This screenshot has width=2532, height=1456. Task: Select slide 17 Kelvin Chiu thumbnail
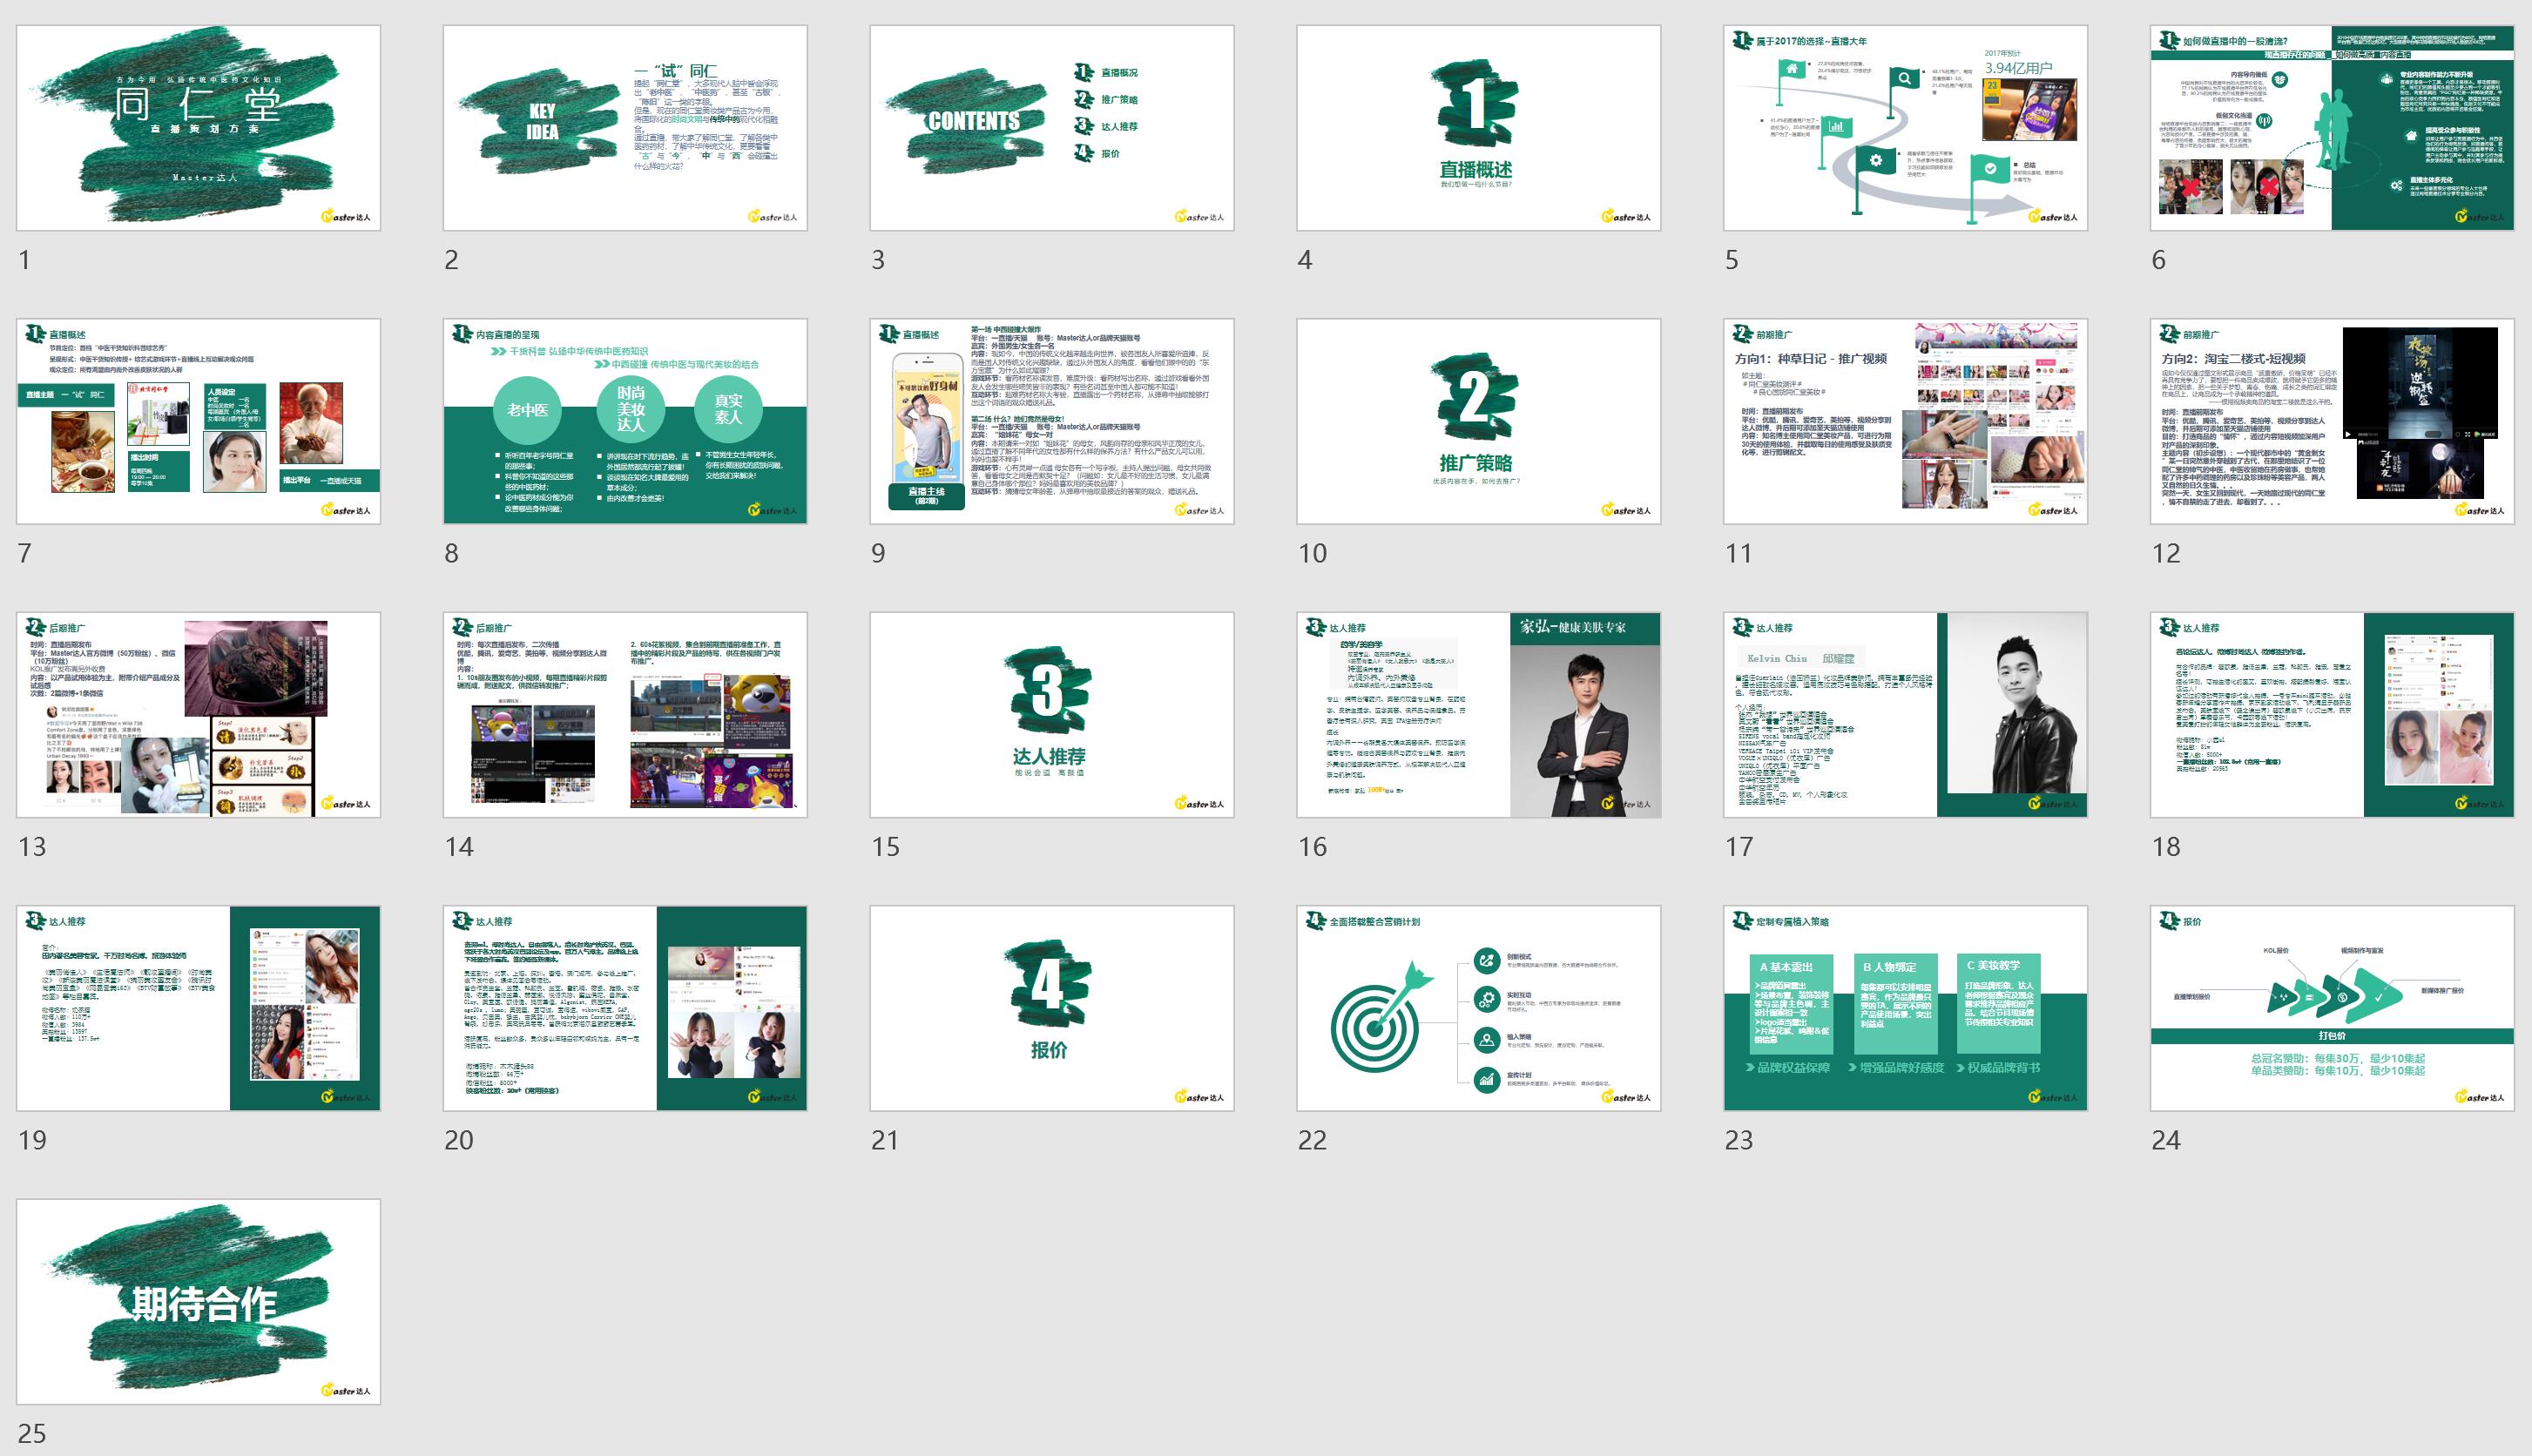(x=1906, y=715)
